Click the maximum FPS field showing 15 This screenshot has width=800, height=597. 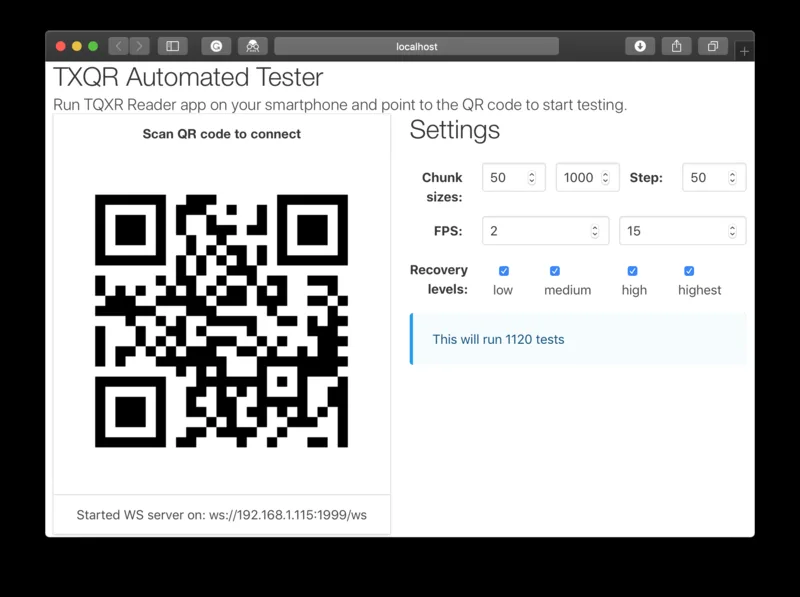coord(682,231)
